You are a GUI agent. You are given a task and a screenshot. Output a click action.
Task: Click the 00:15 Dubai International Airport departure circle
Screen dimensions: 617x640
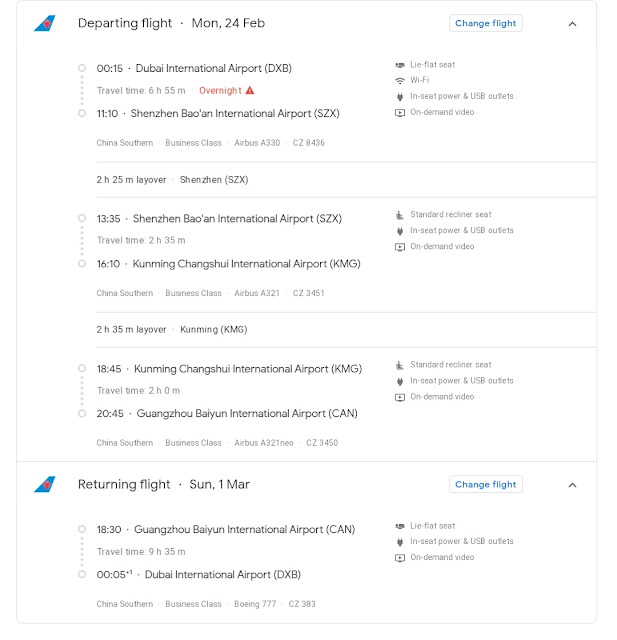tap(82, 68)
